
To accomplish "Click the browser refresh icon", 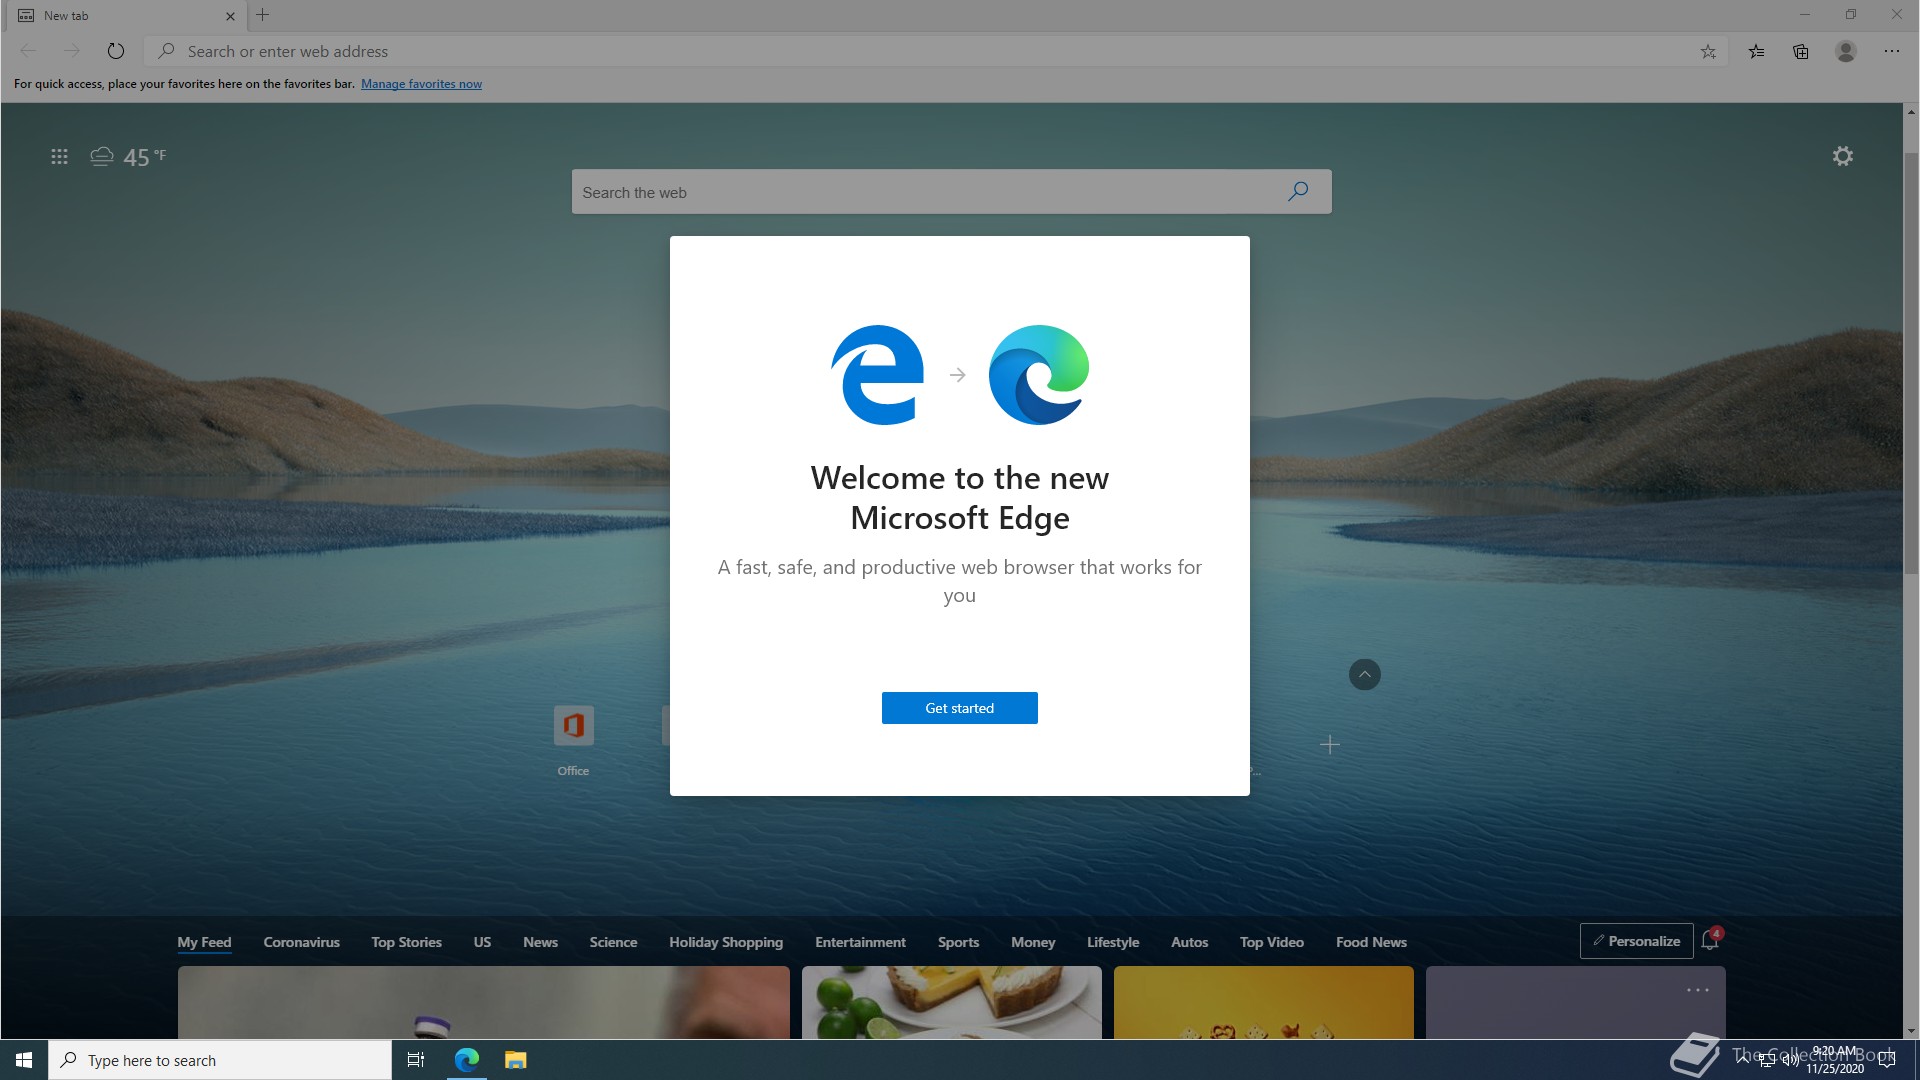I will pyautogui.click(x=116, y=51).
